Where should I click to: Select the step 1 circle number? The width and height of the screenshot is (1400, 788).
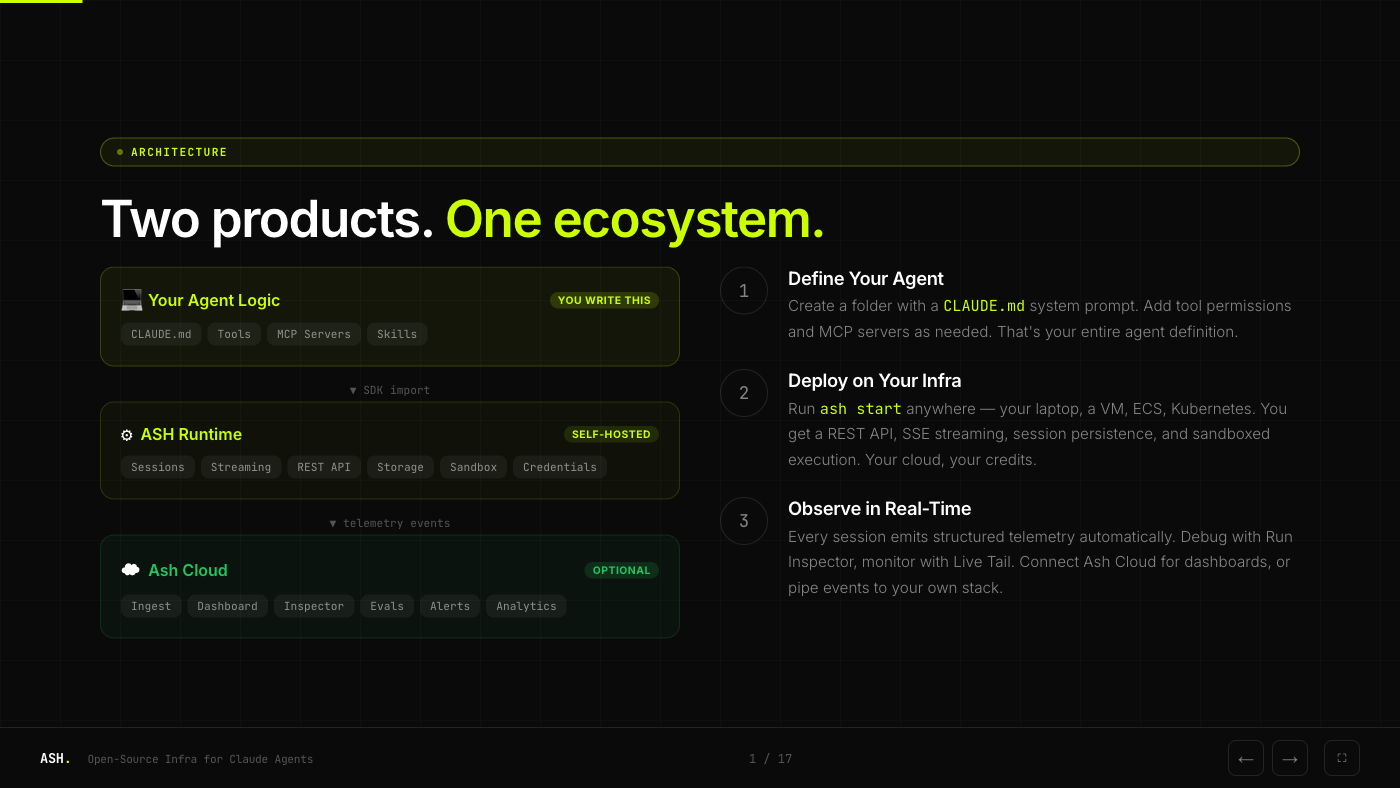[x=743, y=291]
